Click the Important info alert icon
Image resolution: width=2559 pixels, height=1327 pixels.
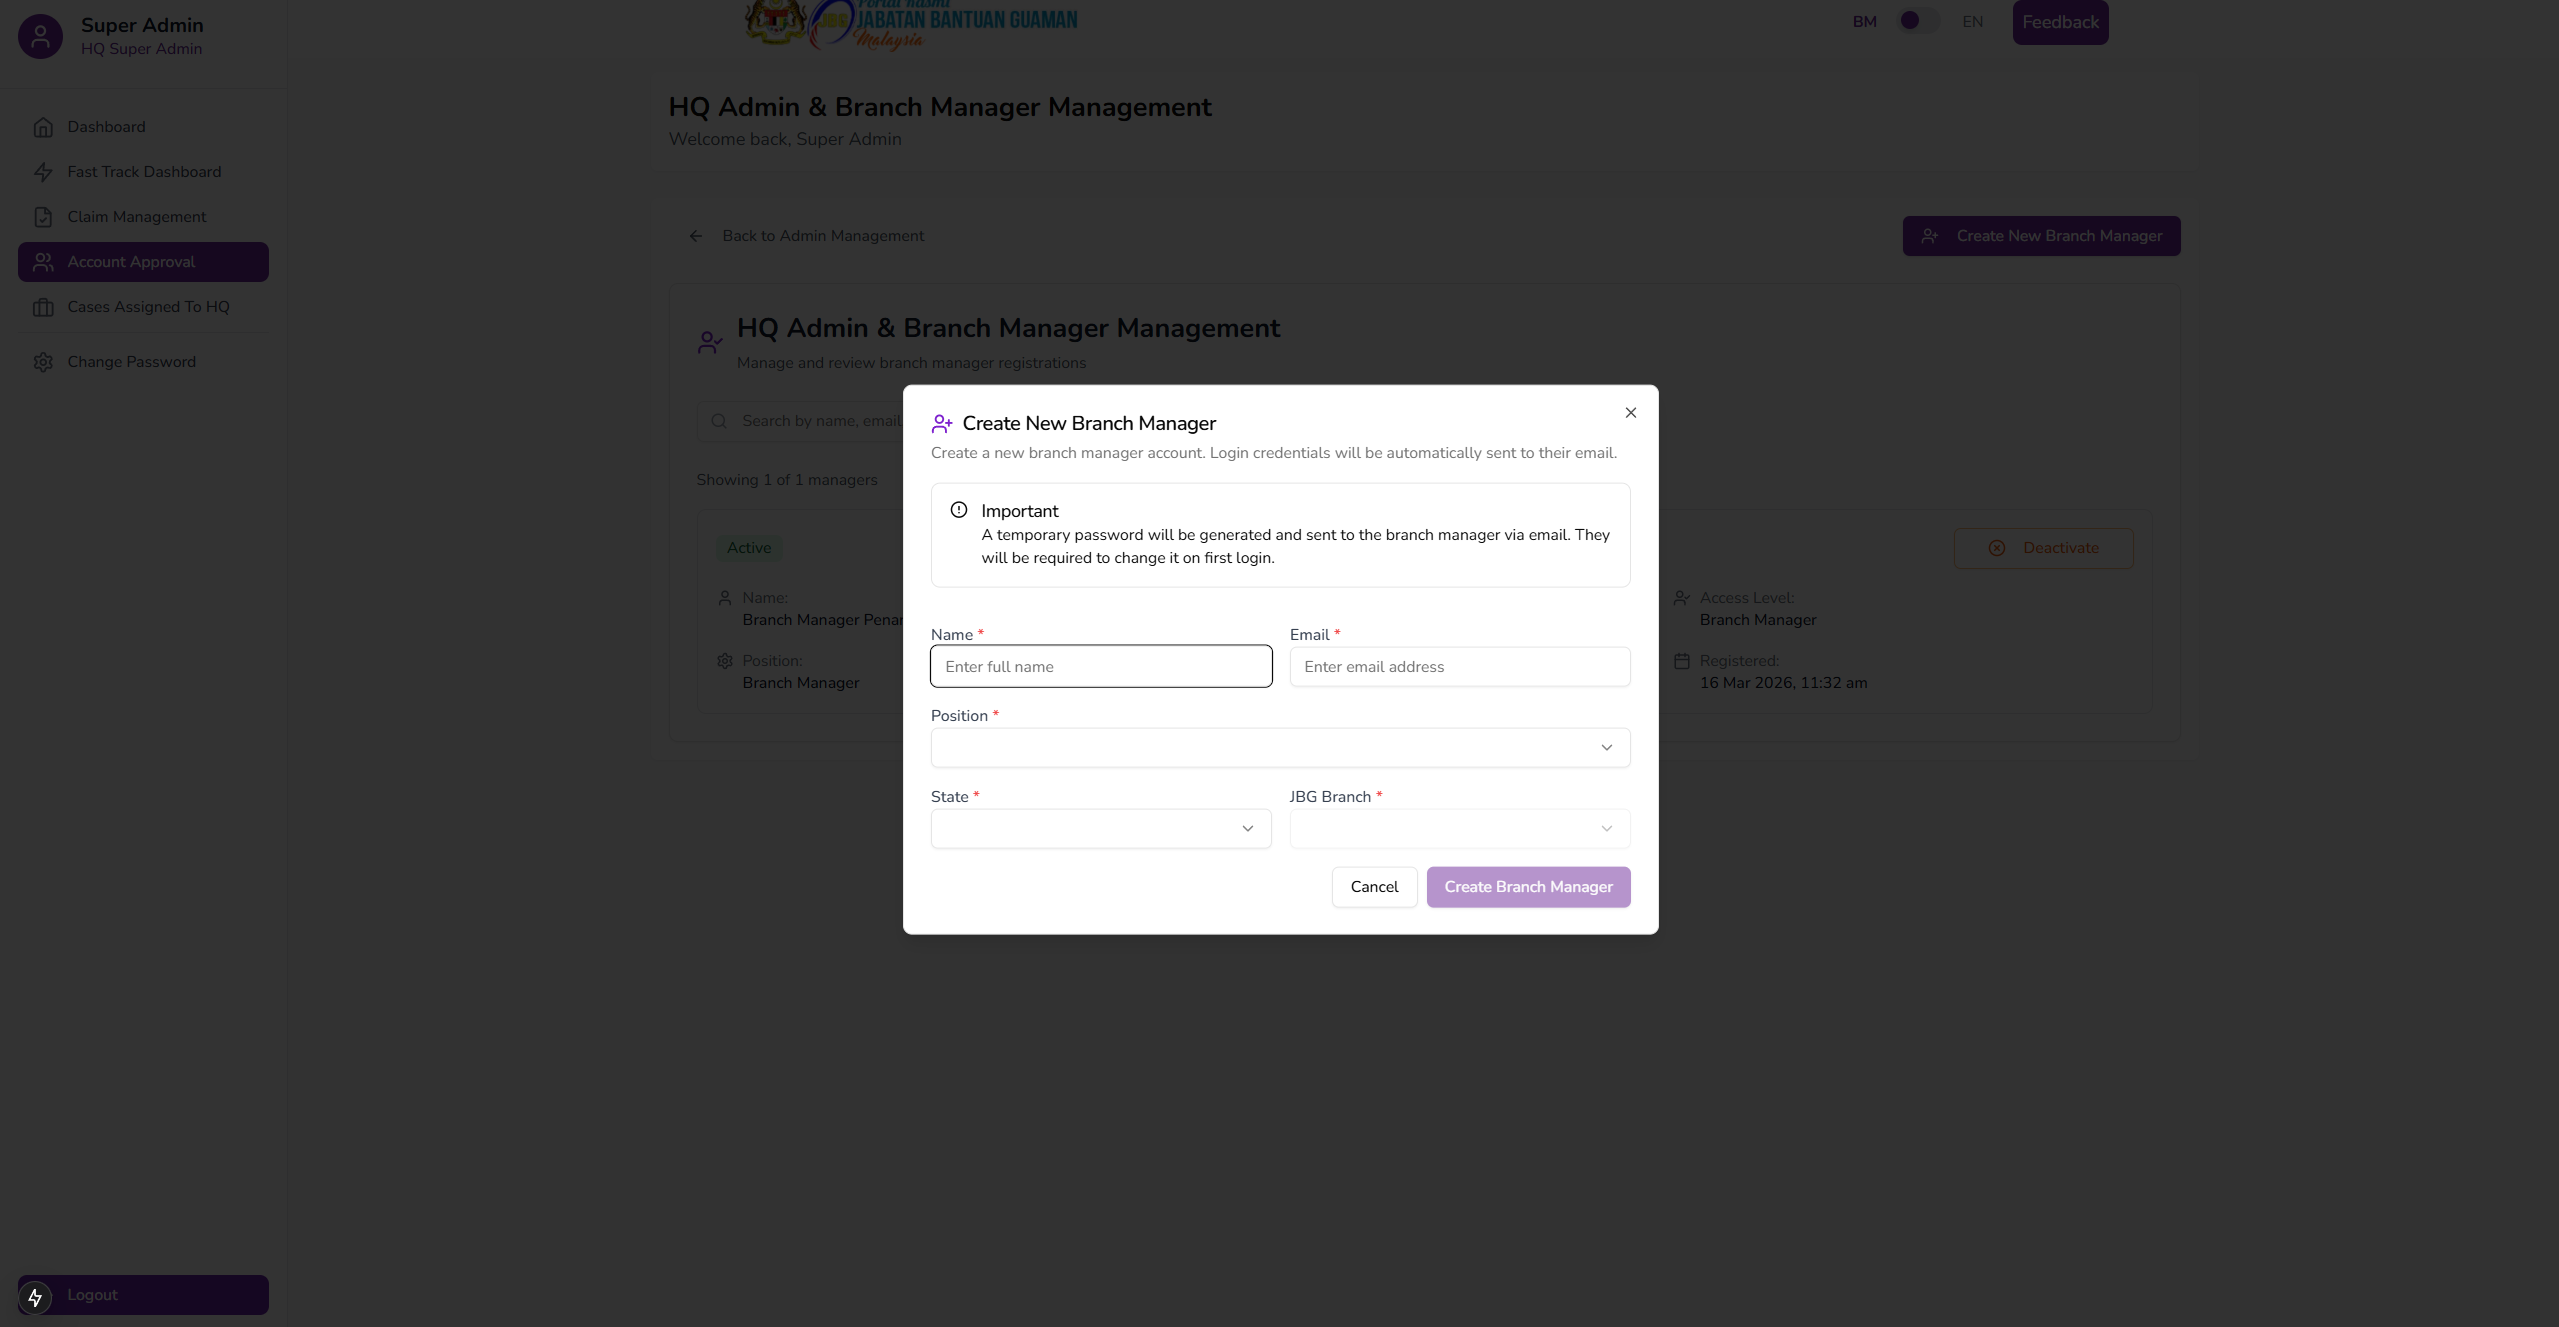pyautogui.click(x=958, y=510)
